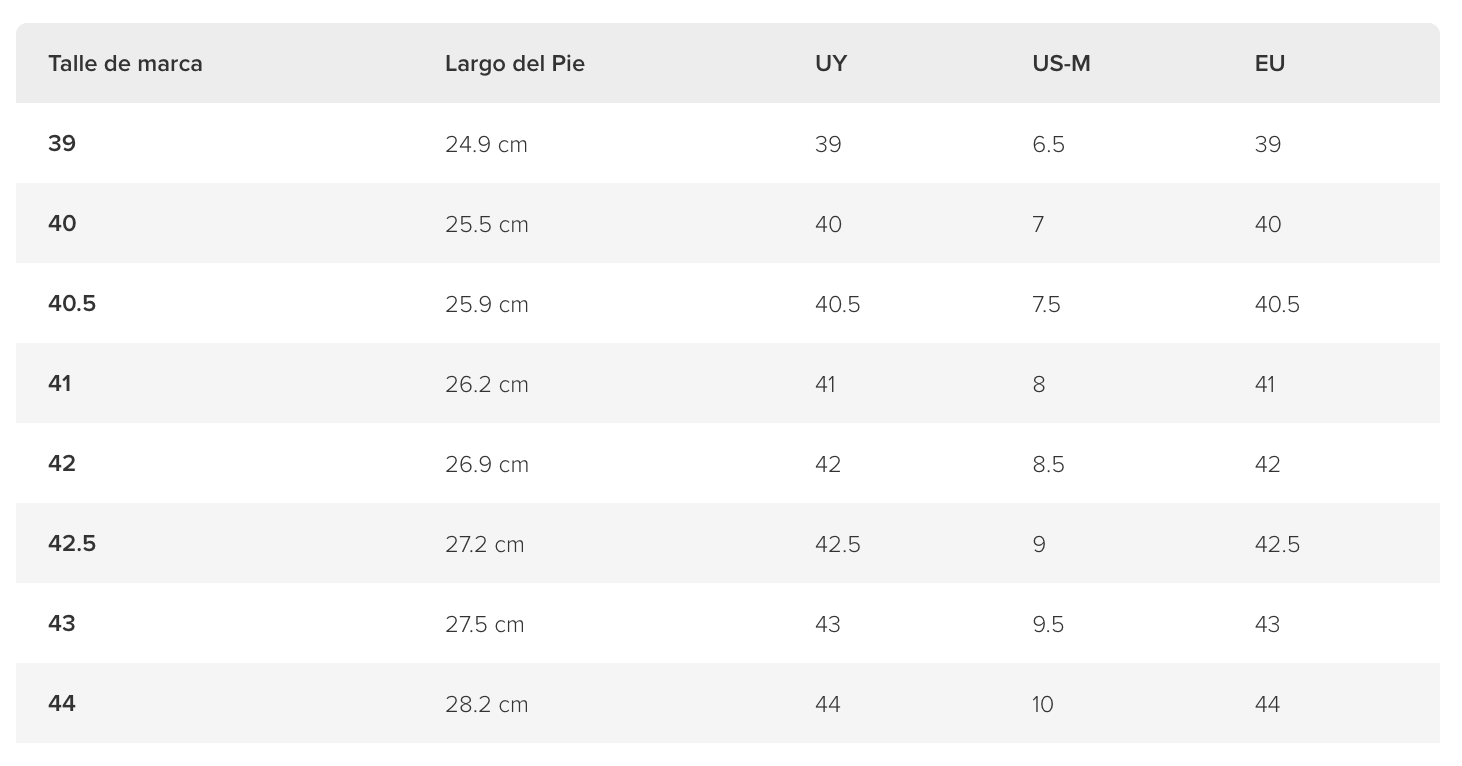Image resolution: width=1462 pixels, height=766 pixels.
Task: Select brand size 40.5 row label
Action: pyautogui.click(x=72, y=304)
